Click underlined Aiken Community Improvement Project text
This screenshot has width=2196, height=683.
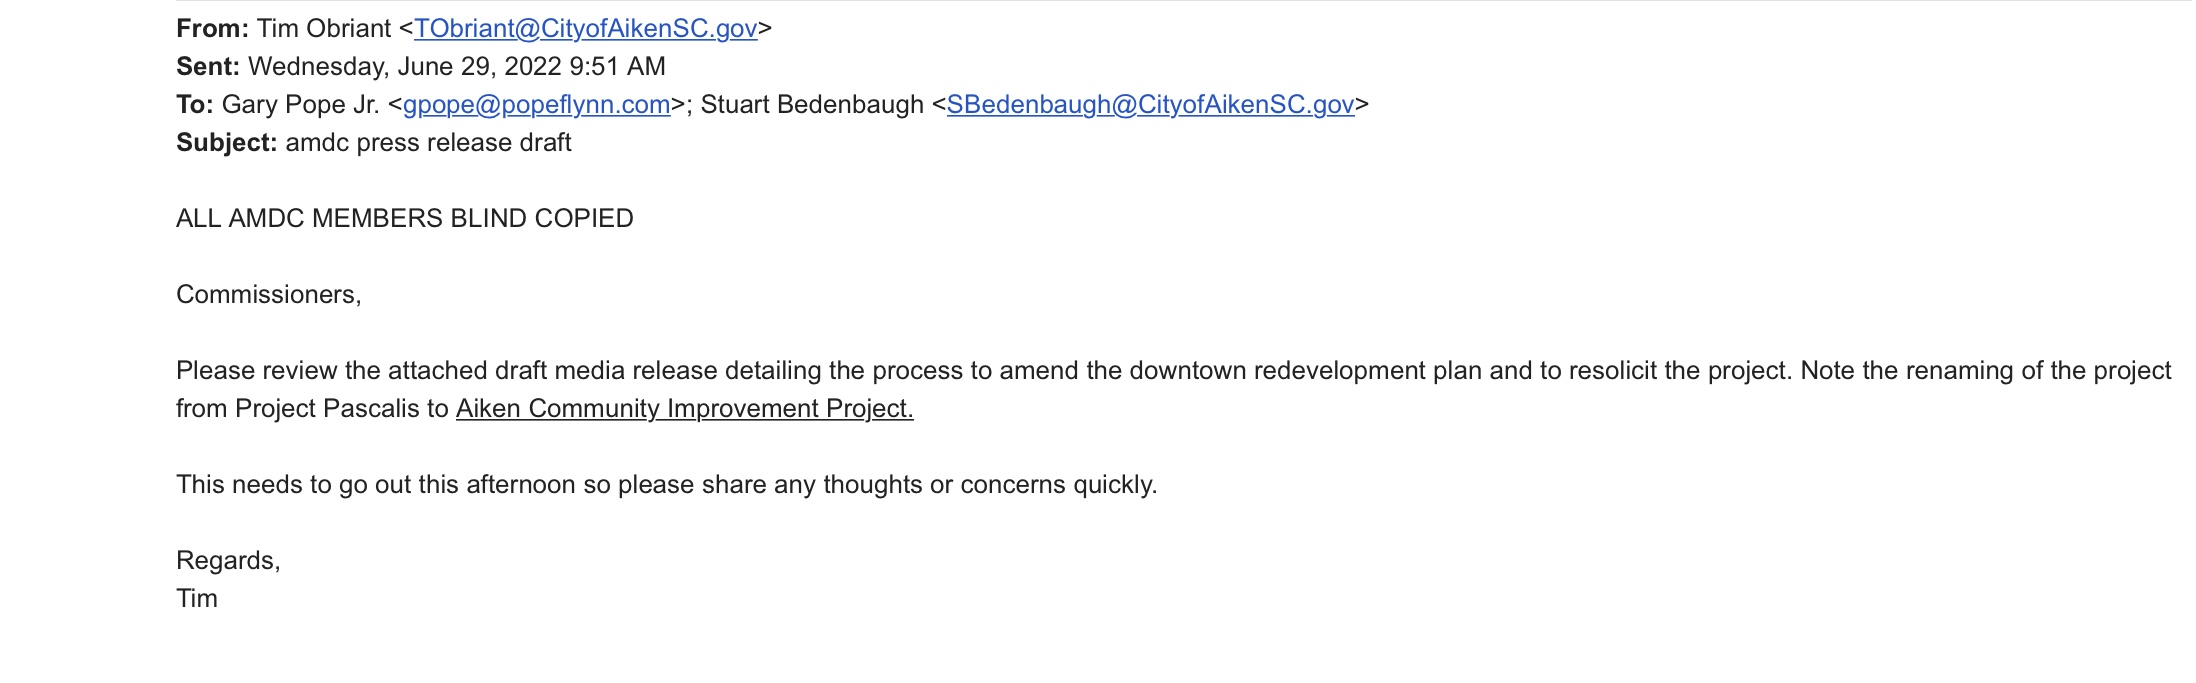point(685,409)
